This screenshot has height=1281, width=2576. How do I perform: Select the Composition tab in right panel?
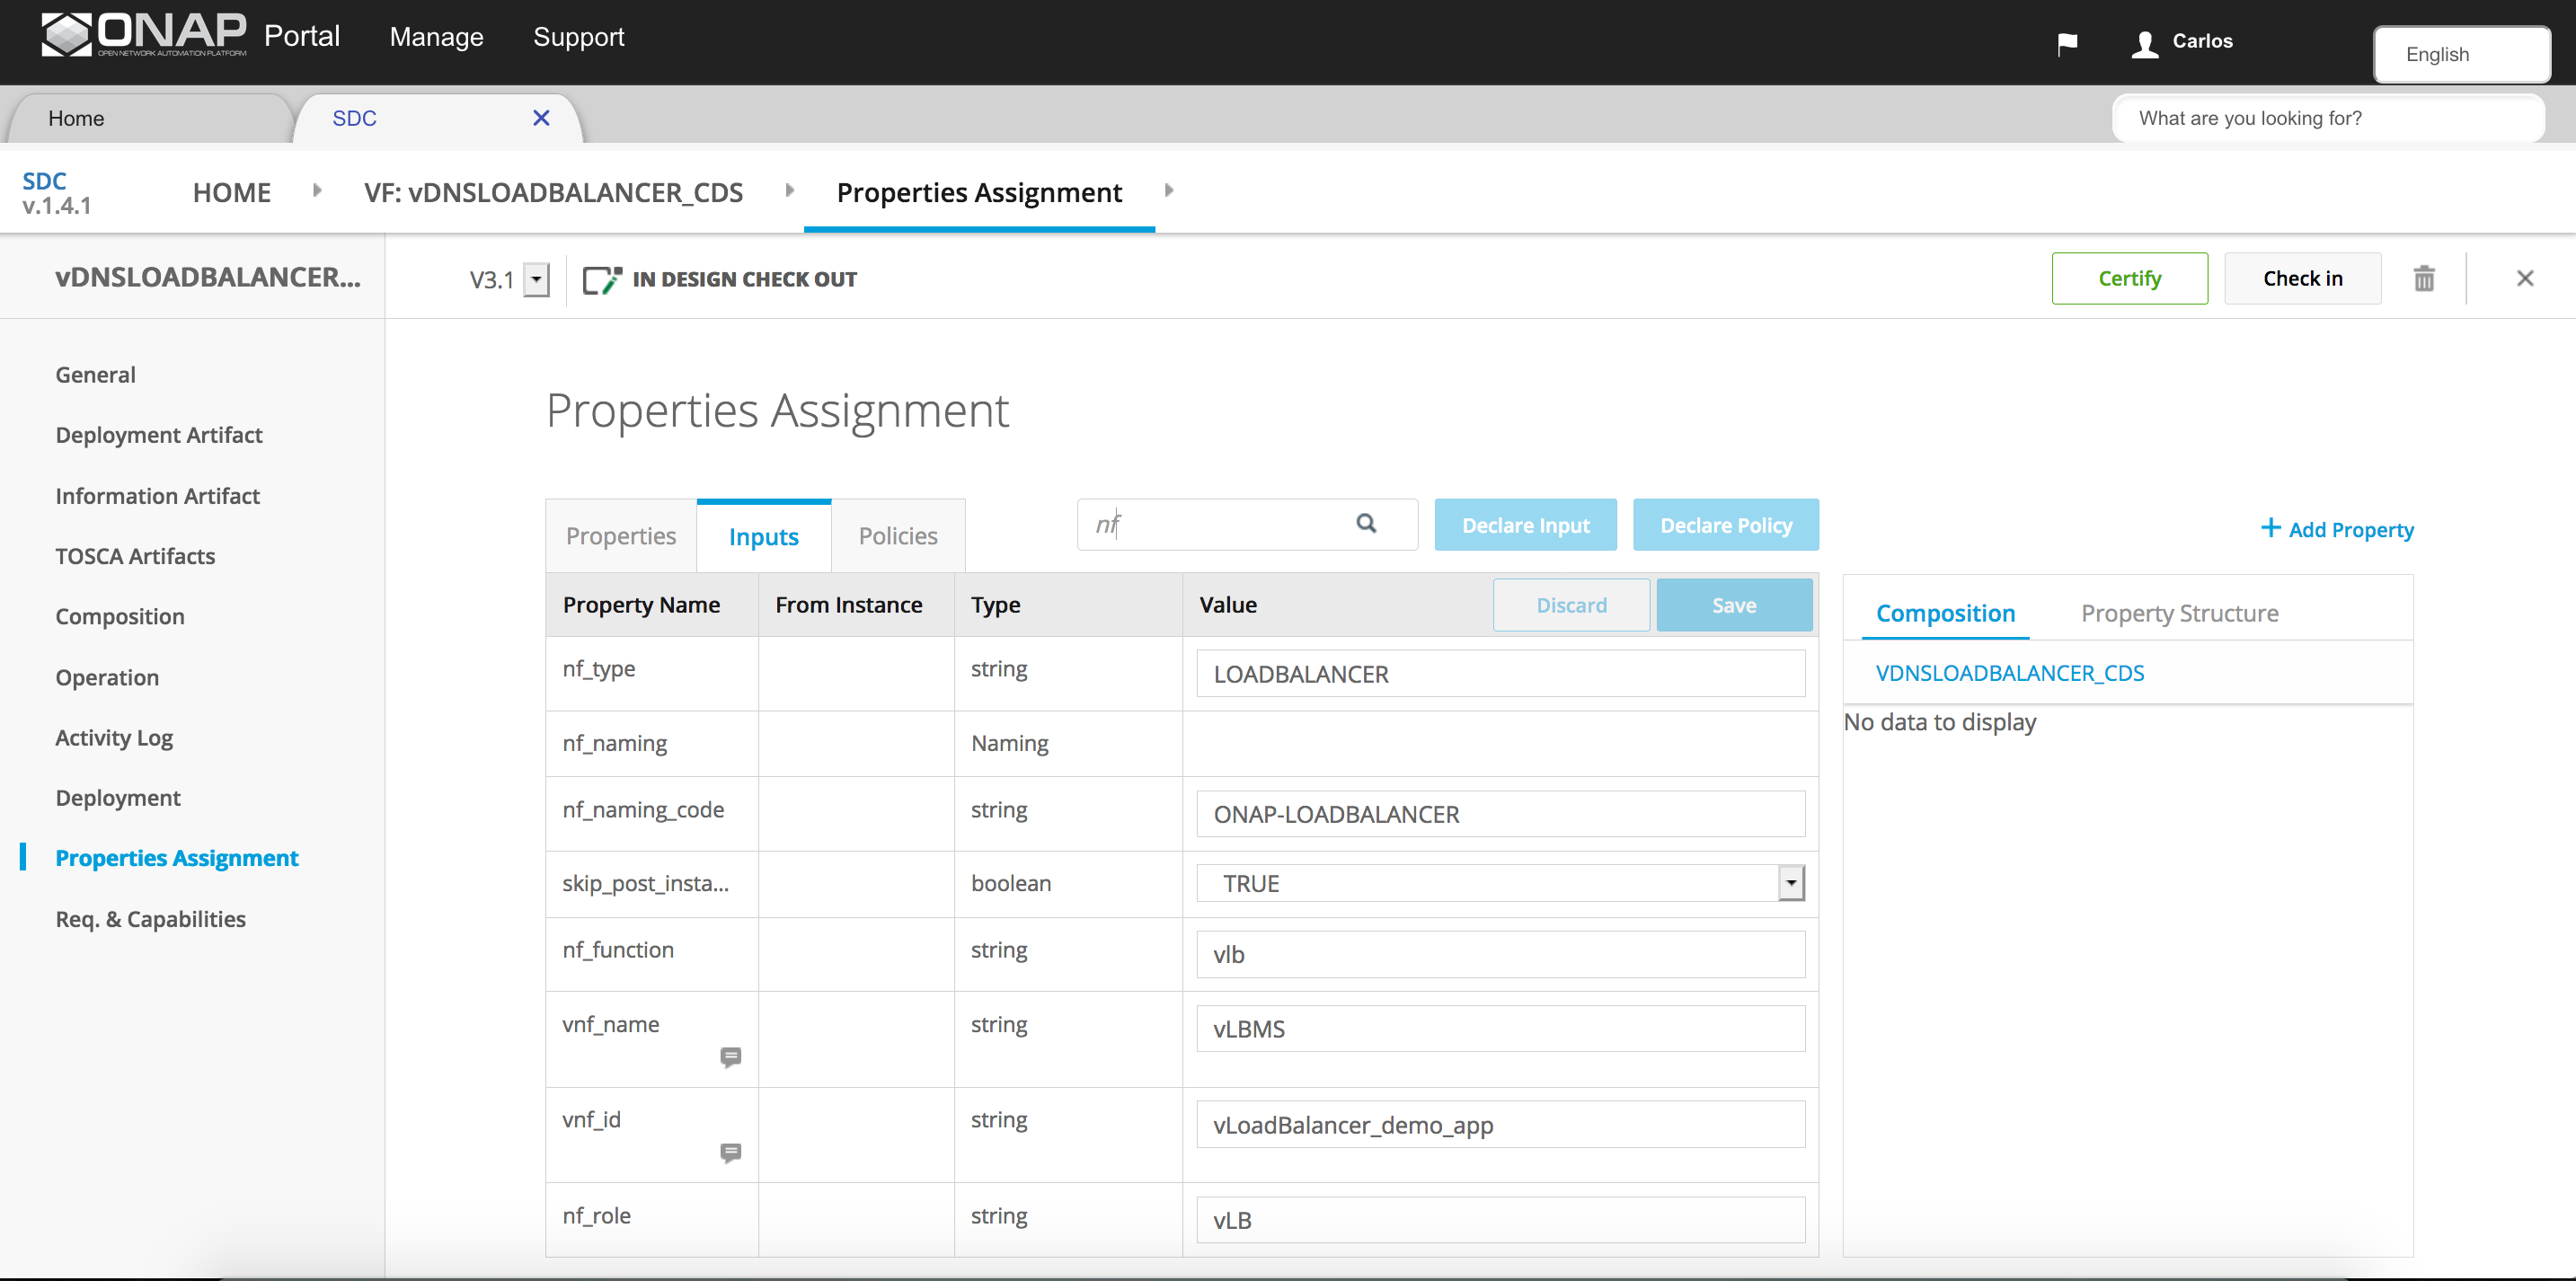(x=1945, y=613)
